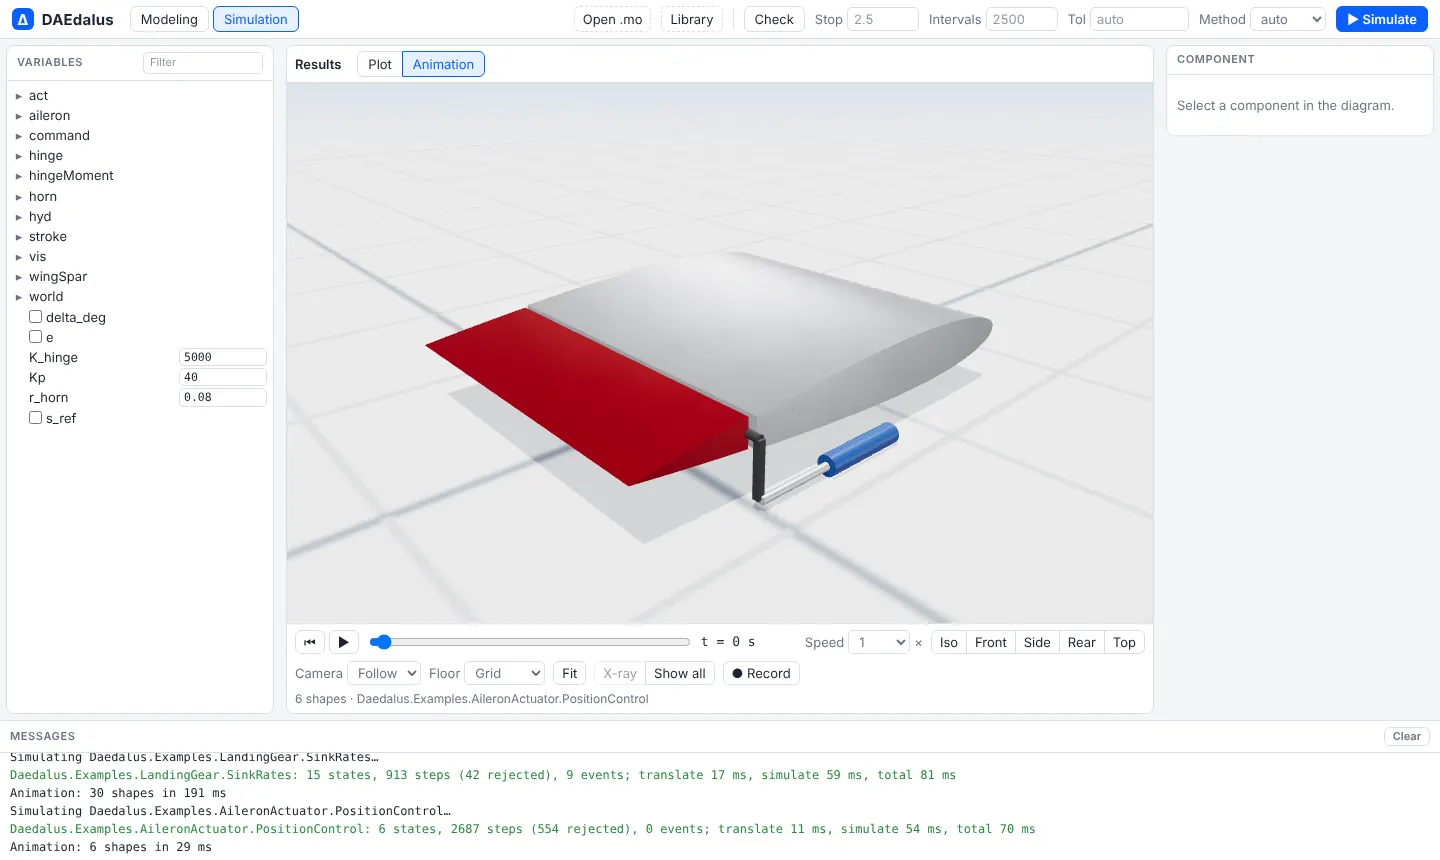Expand the aileron variable node

tap(19, 116)
